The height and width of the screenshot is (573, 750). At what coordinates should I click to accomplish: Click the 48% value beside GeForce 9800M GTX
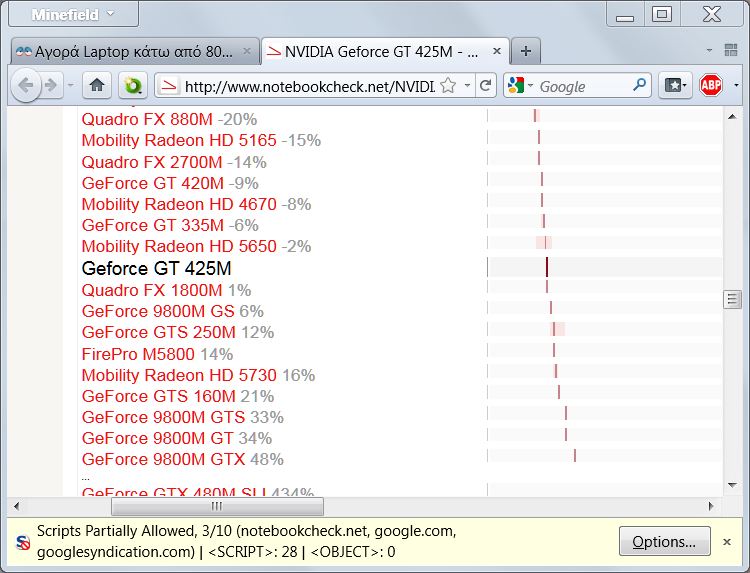(x=267, y=460)
